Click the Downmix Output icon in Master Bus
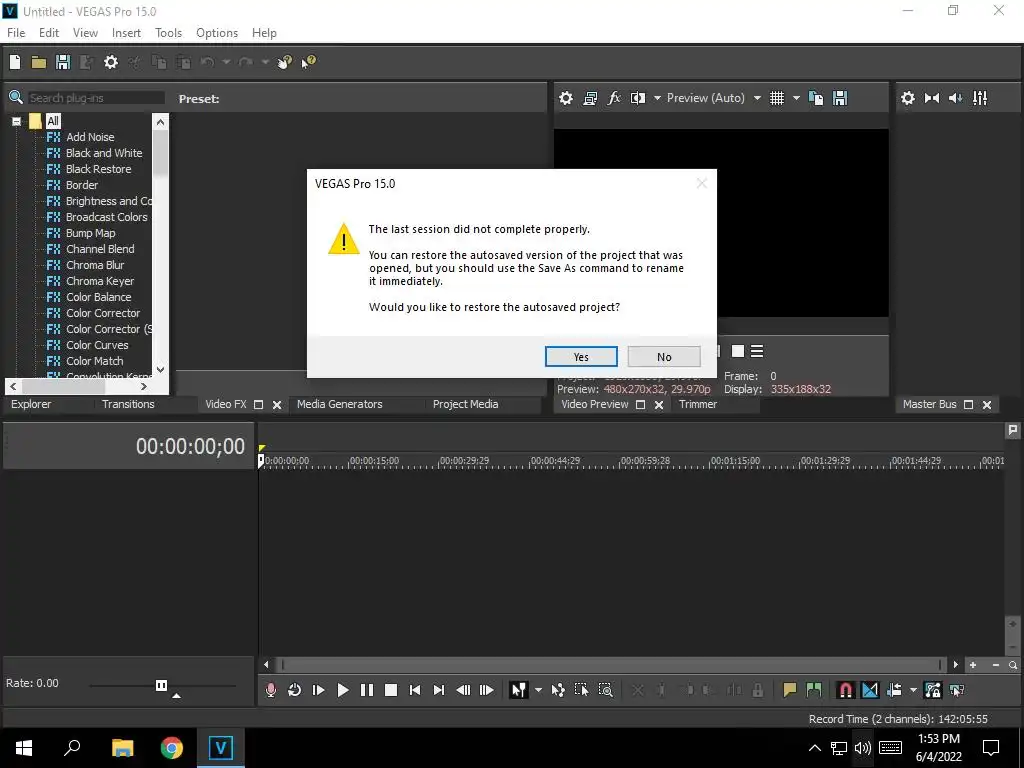This screenshot has width=1024, height=768. (932, 98)
